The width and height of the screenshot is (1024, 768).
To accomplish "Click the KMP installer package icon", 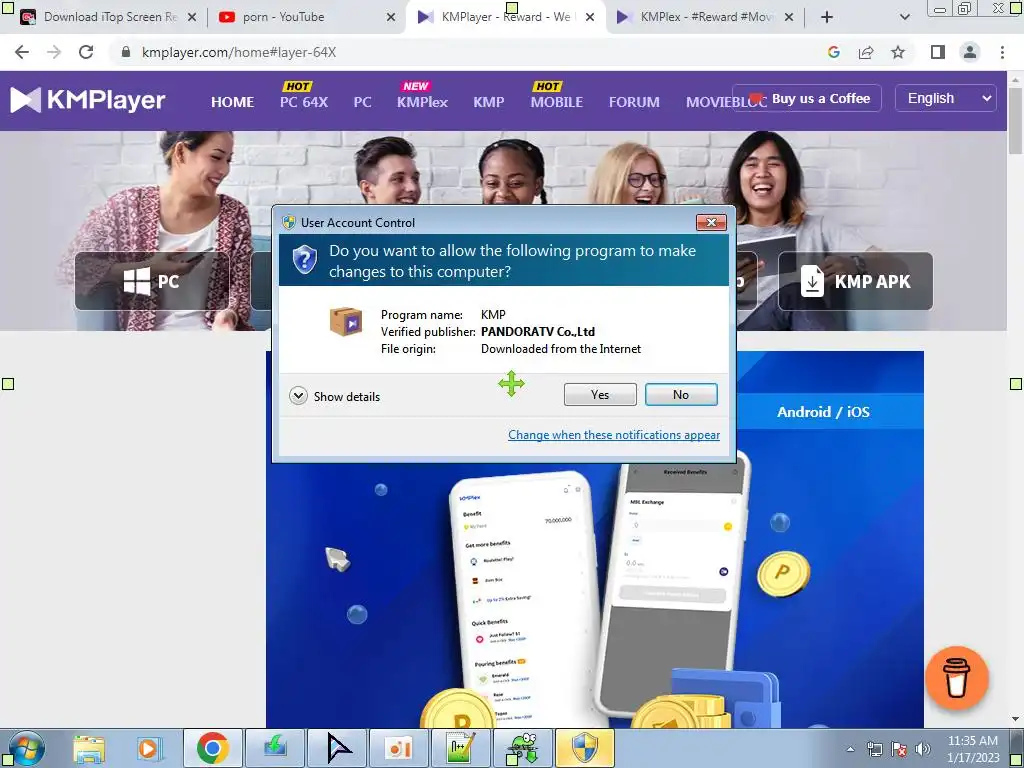I will (x=346, y=321).
